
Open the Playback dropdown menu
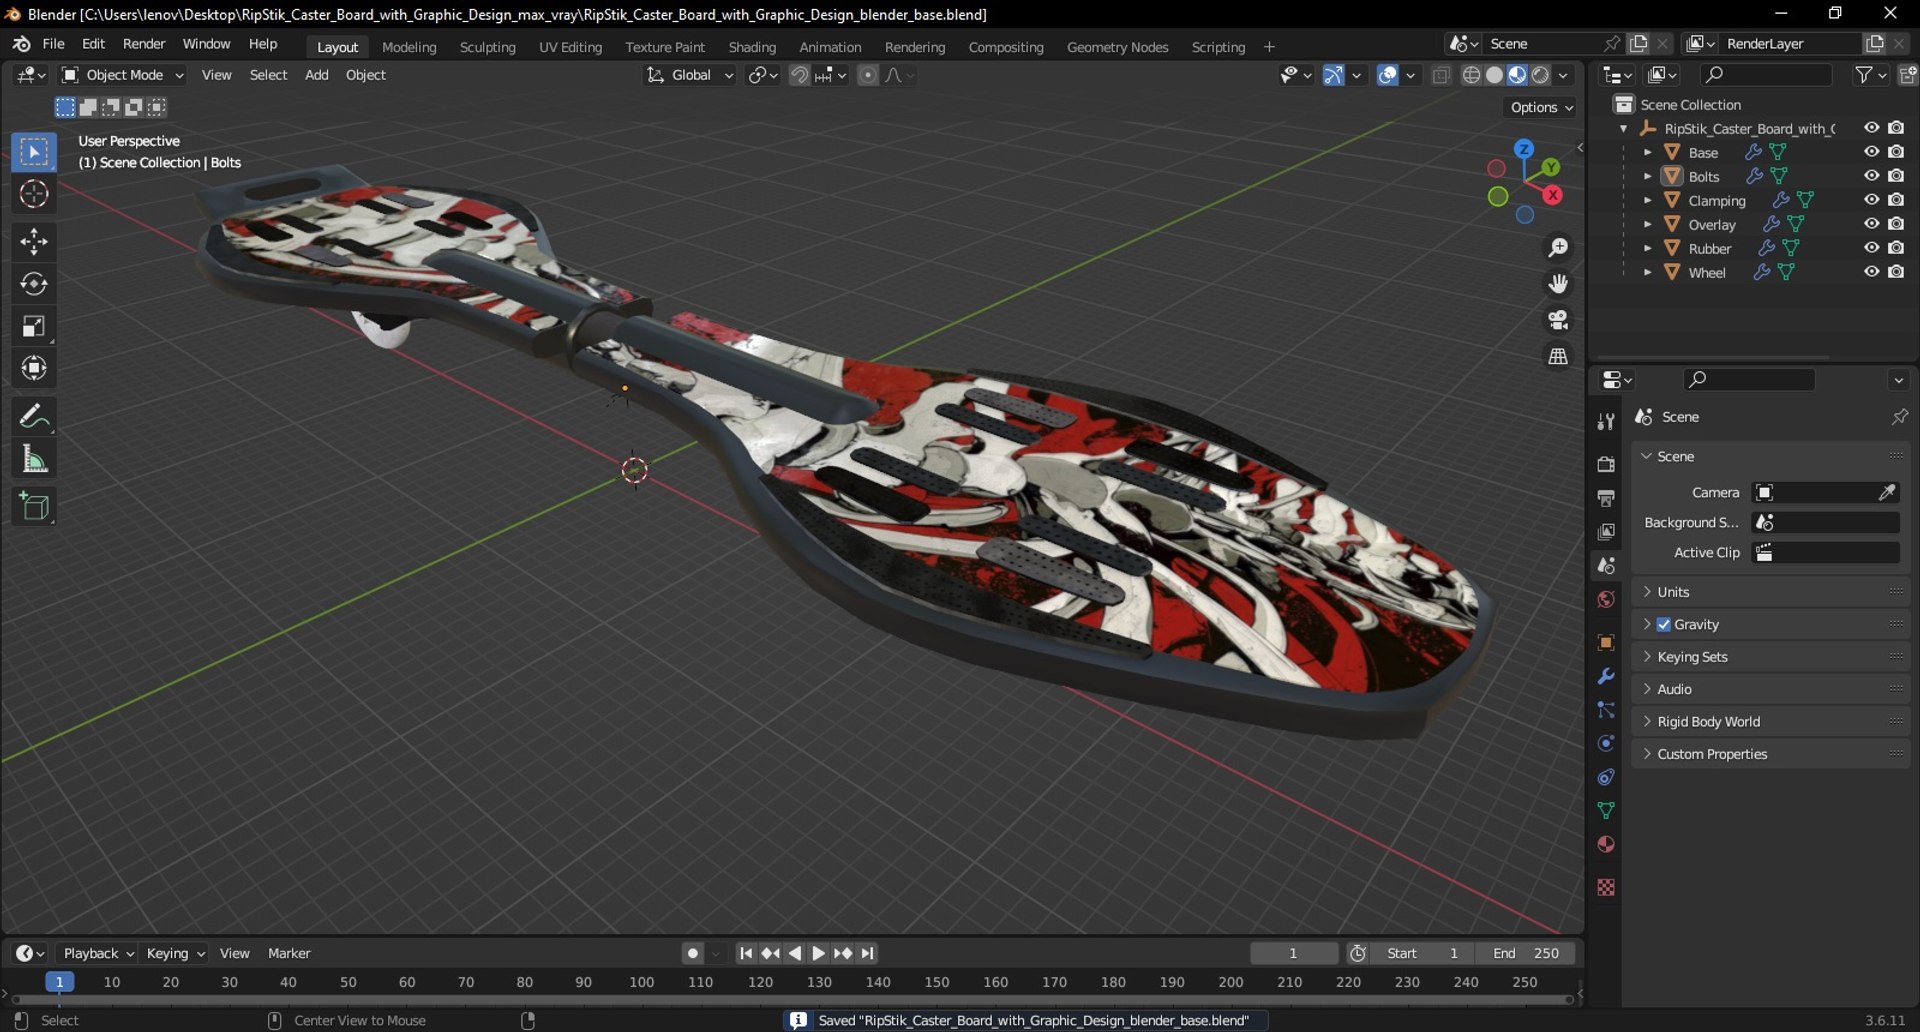coord(98,953)
